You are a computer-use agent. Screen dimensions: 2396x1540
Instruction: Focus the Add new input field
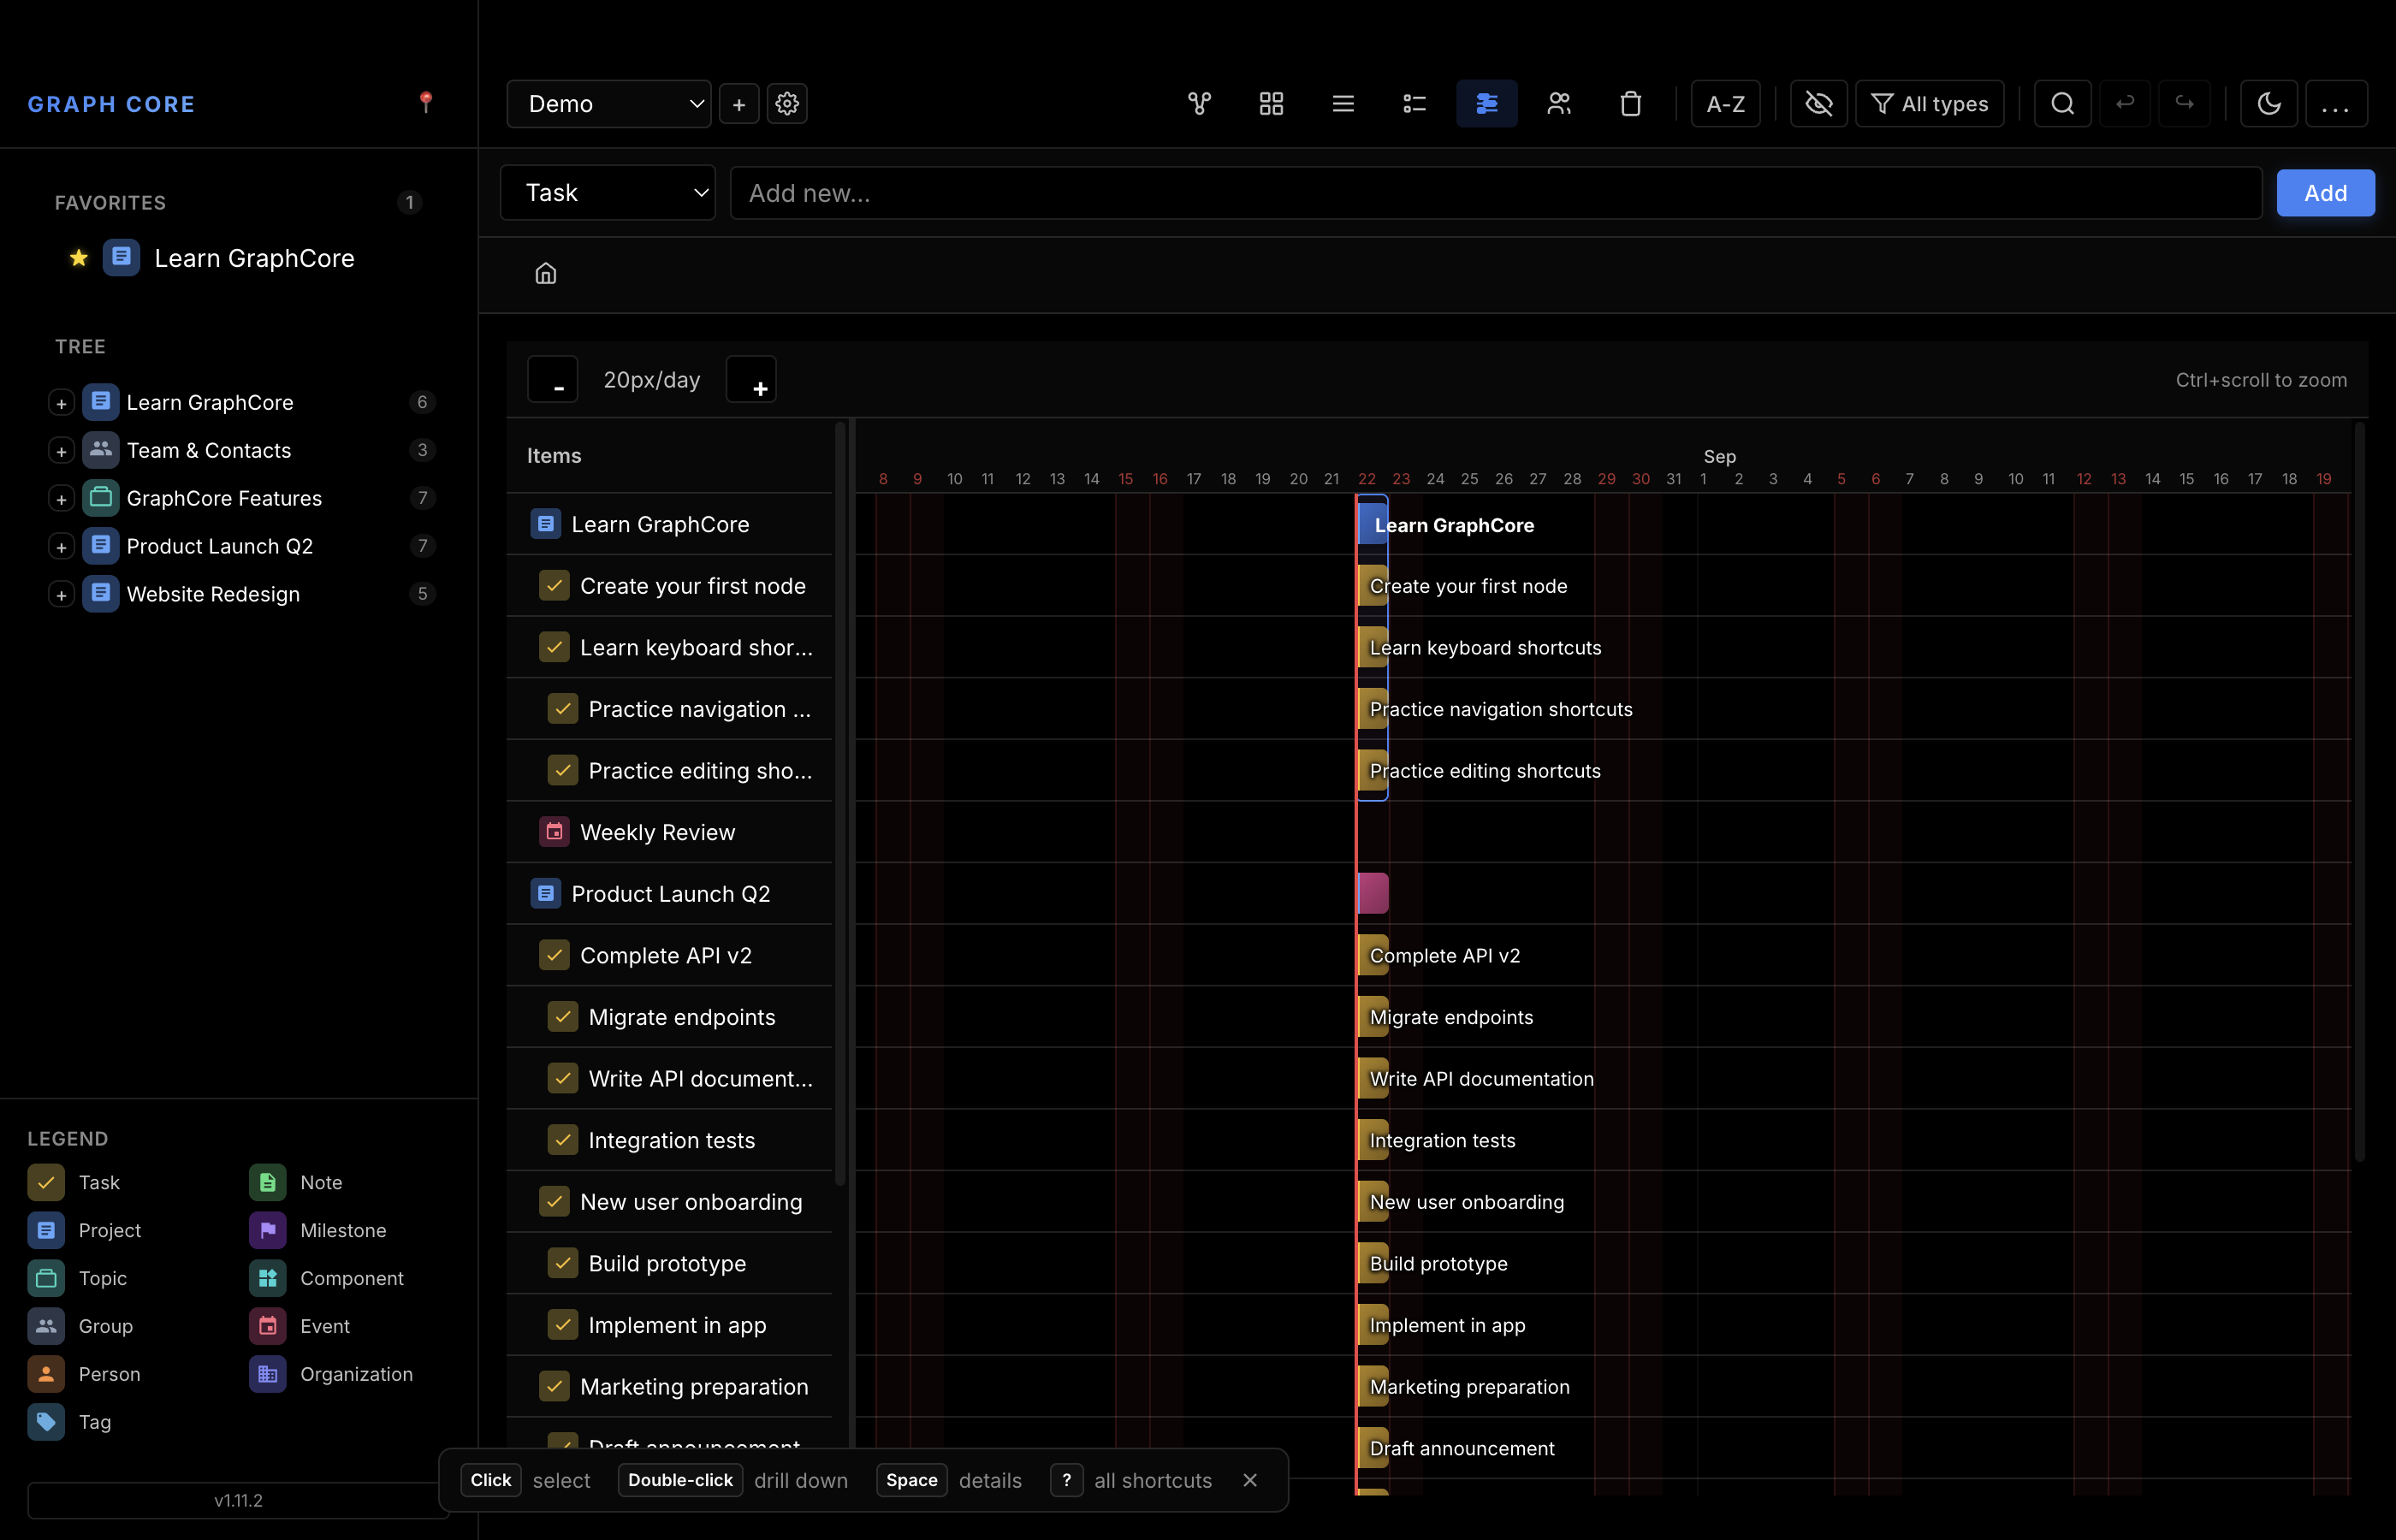[1496, 193]
